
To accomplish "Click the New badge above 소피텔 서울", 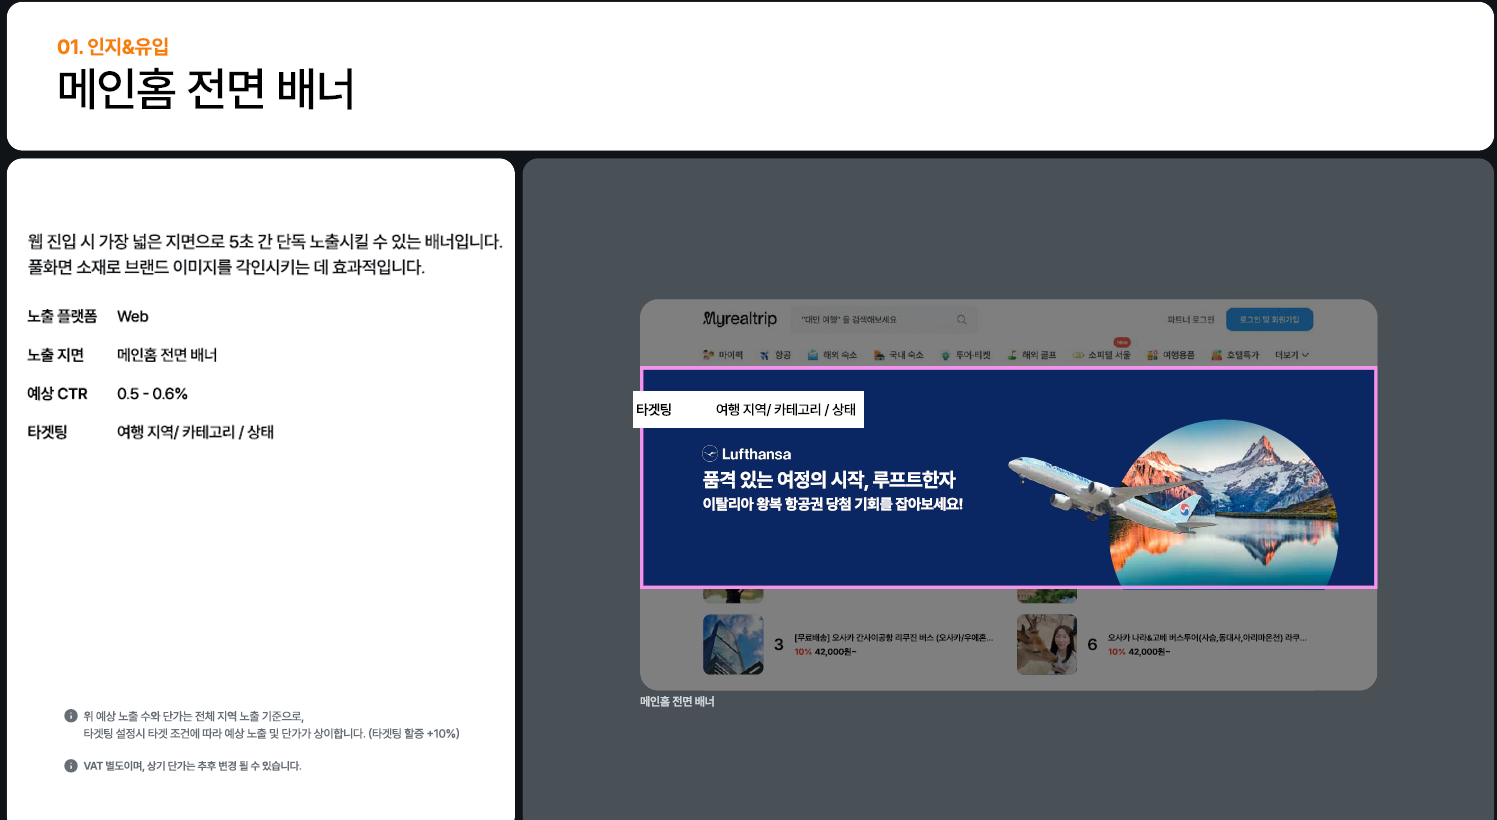I will [1122, 342].
